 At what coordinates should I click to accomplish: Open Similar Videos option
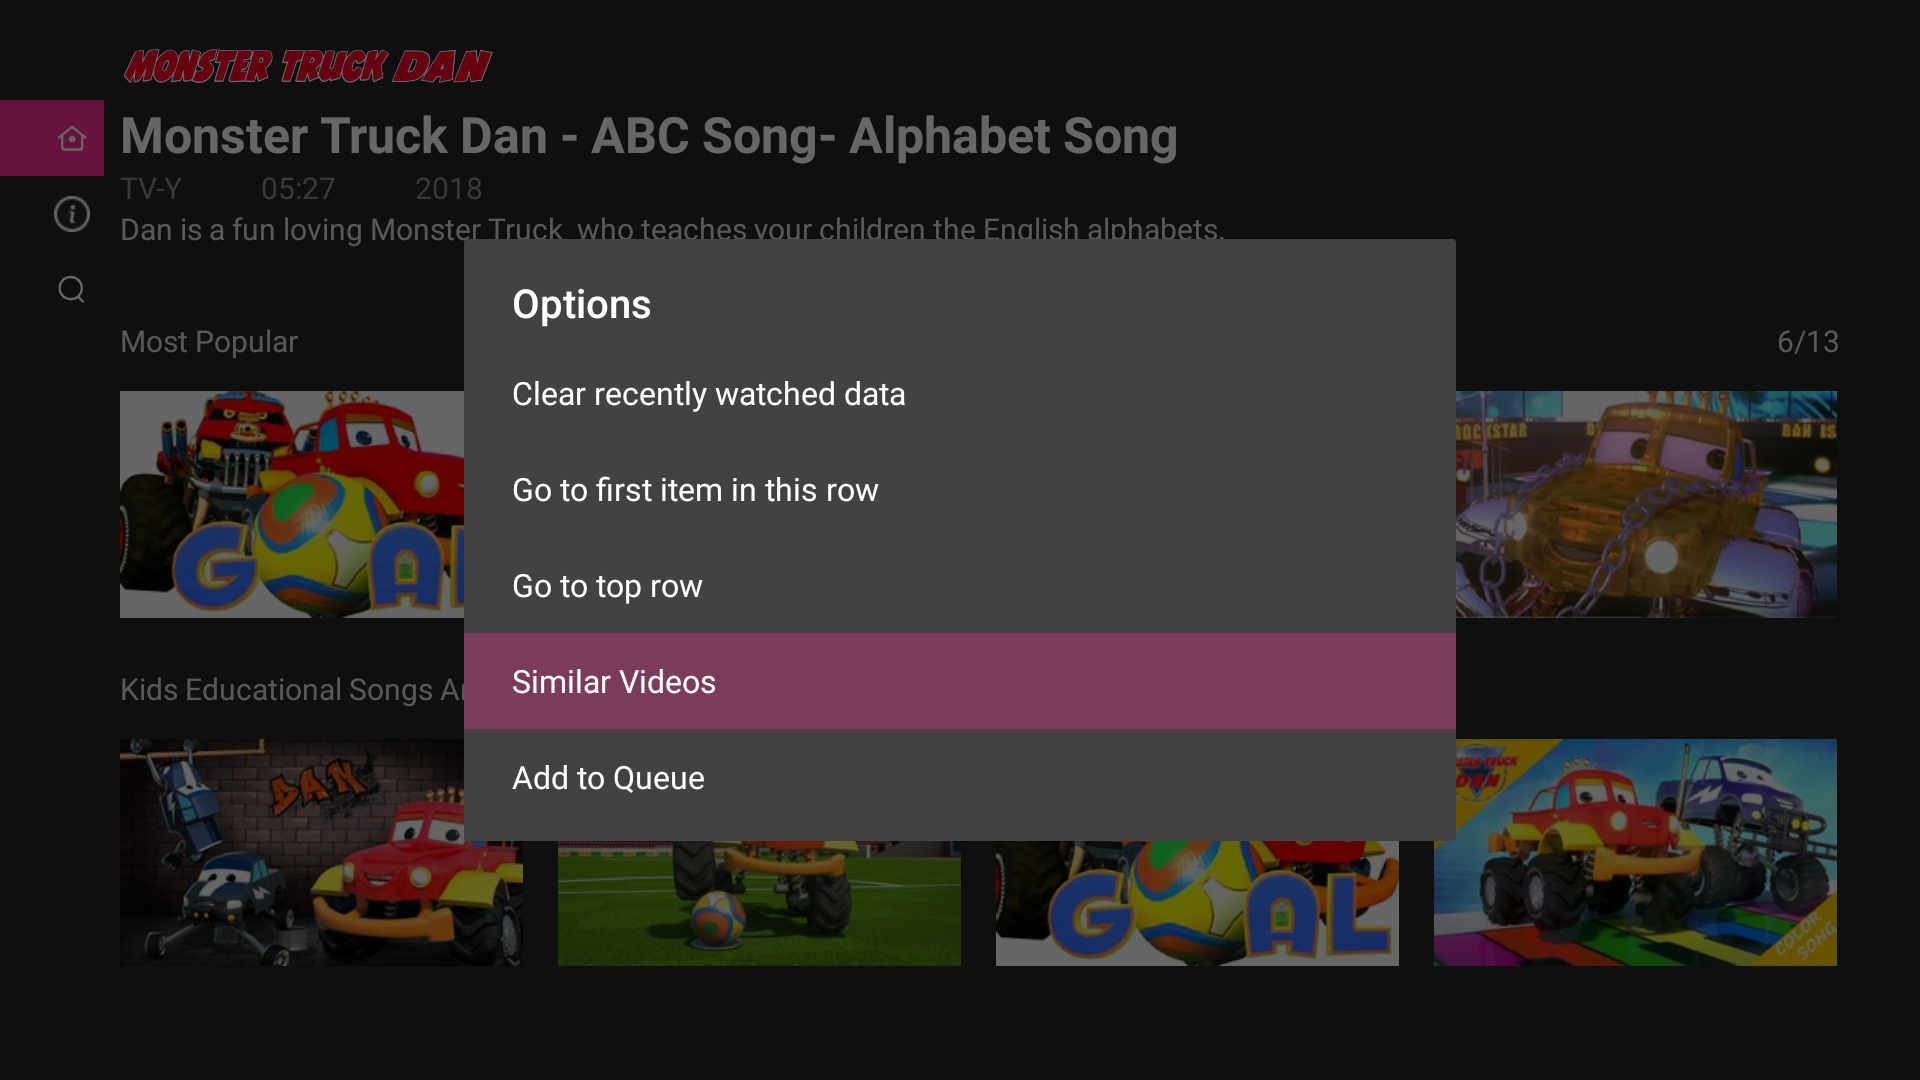click(x=613, y=682)
